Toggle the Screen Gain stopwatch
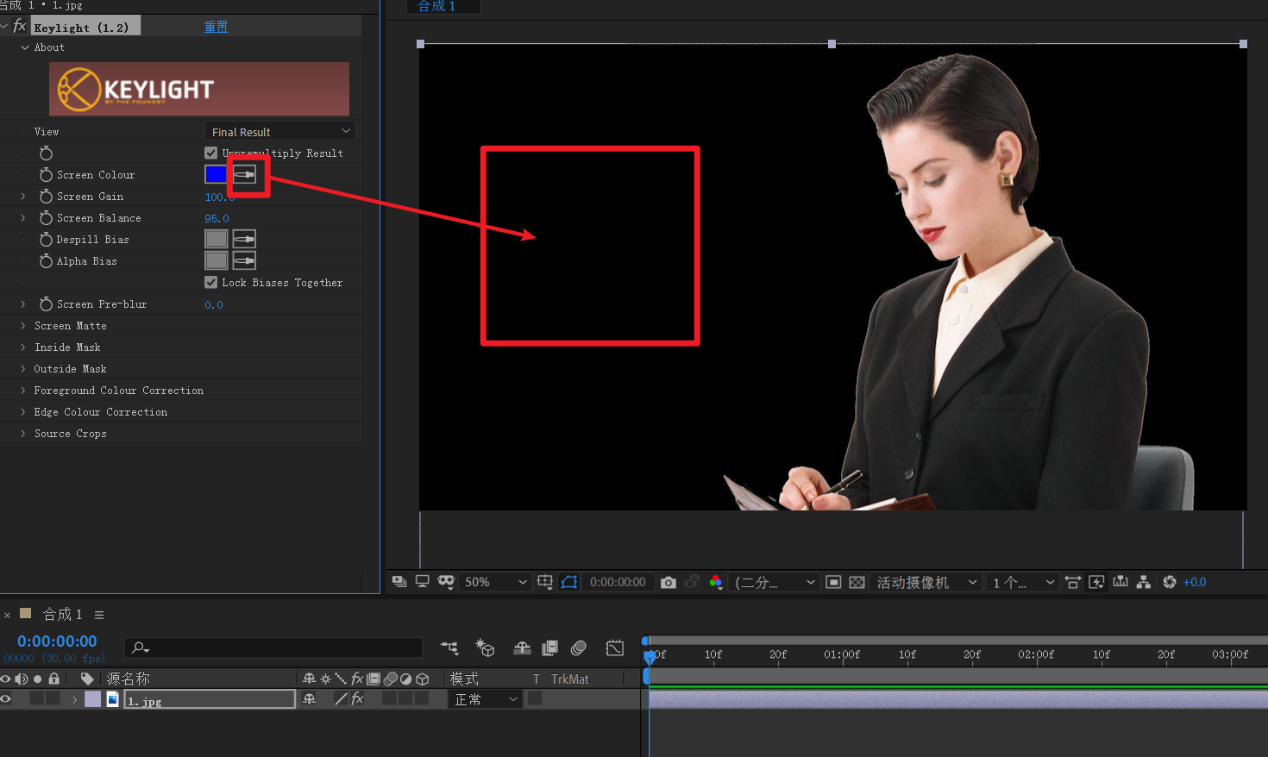The height and width of the screenshot is (757, 1268). pyautogui.click(x=46, y=197)
